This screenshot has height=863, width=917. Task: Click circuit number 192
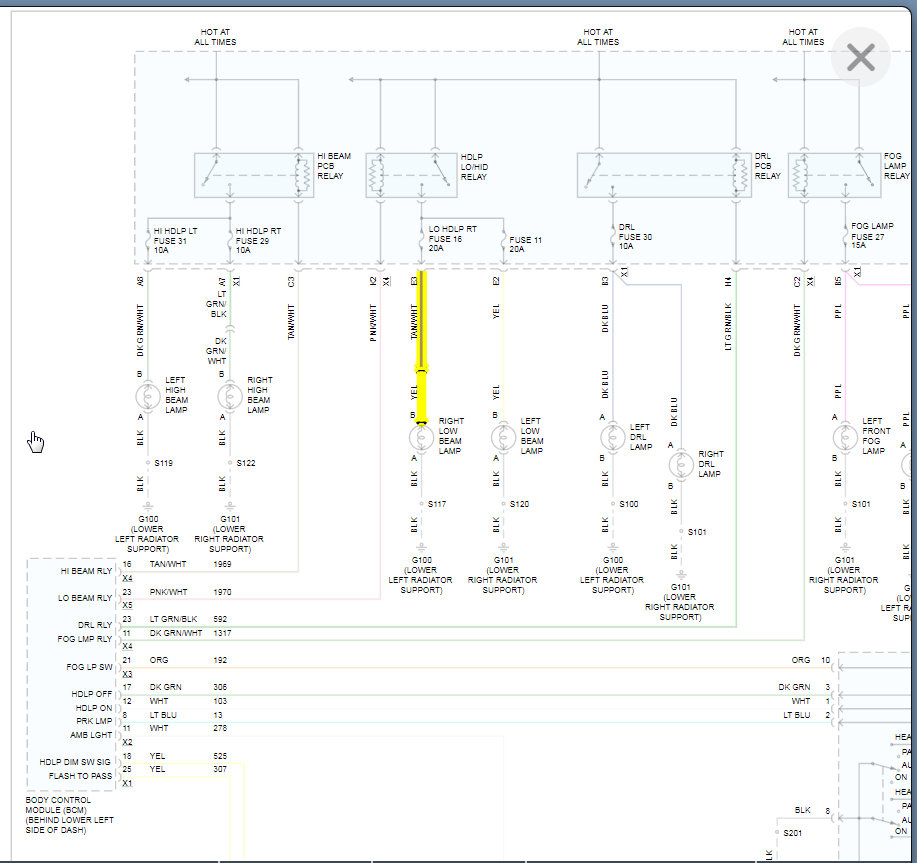(220, 660)
